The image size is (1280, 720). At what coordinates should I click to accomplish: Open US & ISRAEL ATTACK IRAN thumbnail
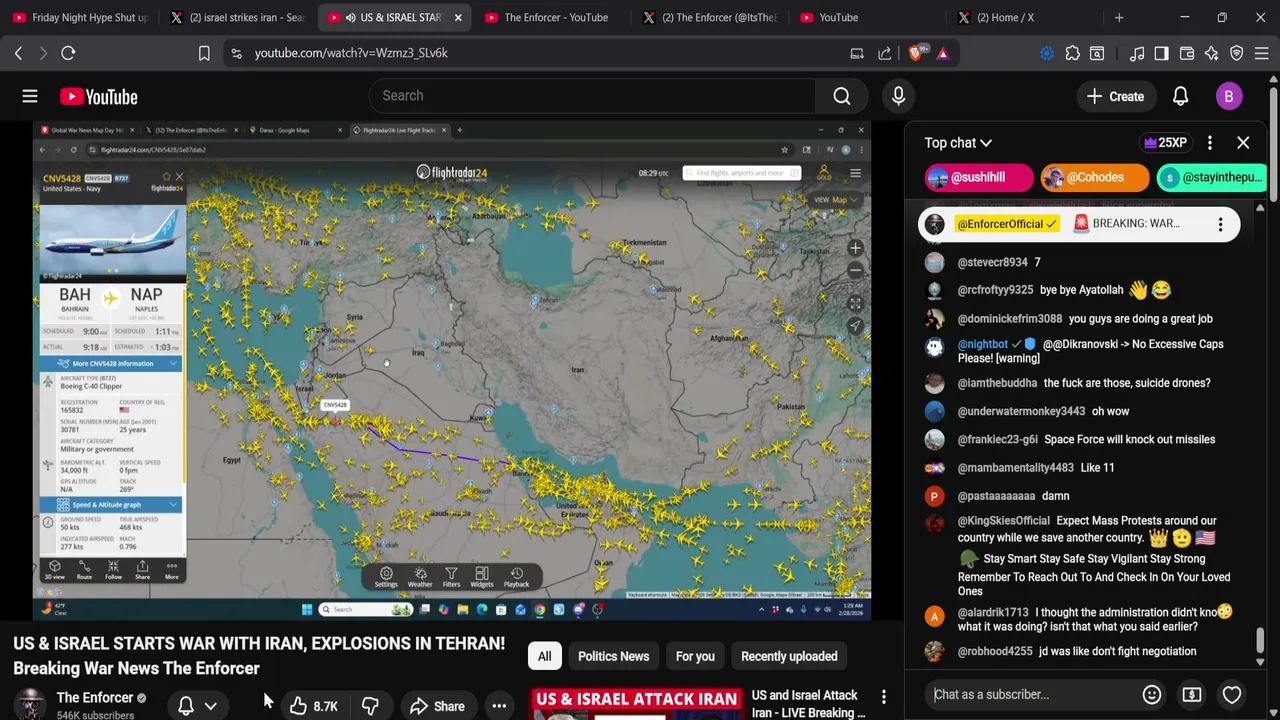(636, 704)
